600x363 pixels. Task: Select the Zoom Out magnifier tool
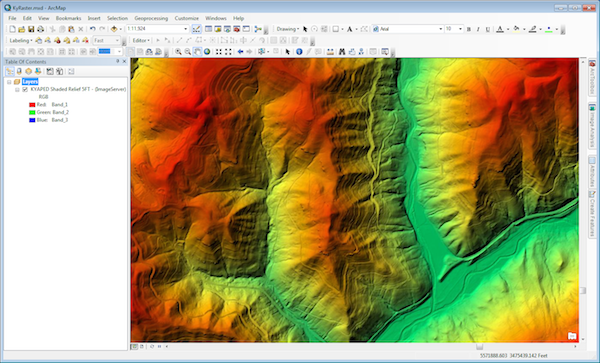[x=188, y=52]
